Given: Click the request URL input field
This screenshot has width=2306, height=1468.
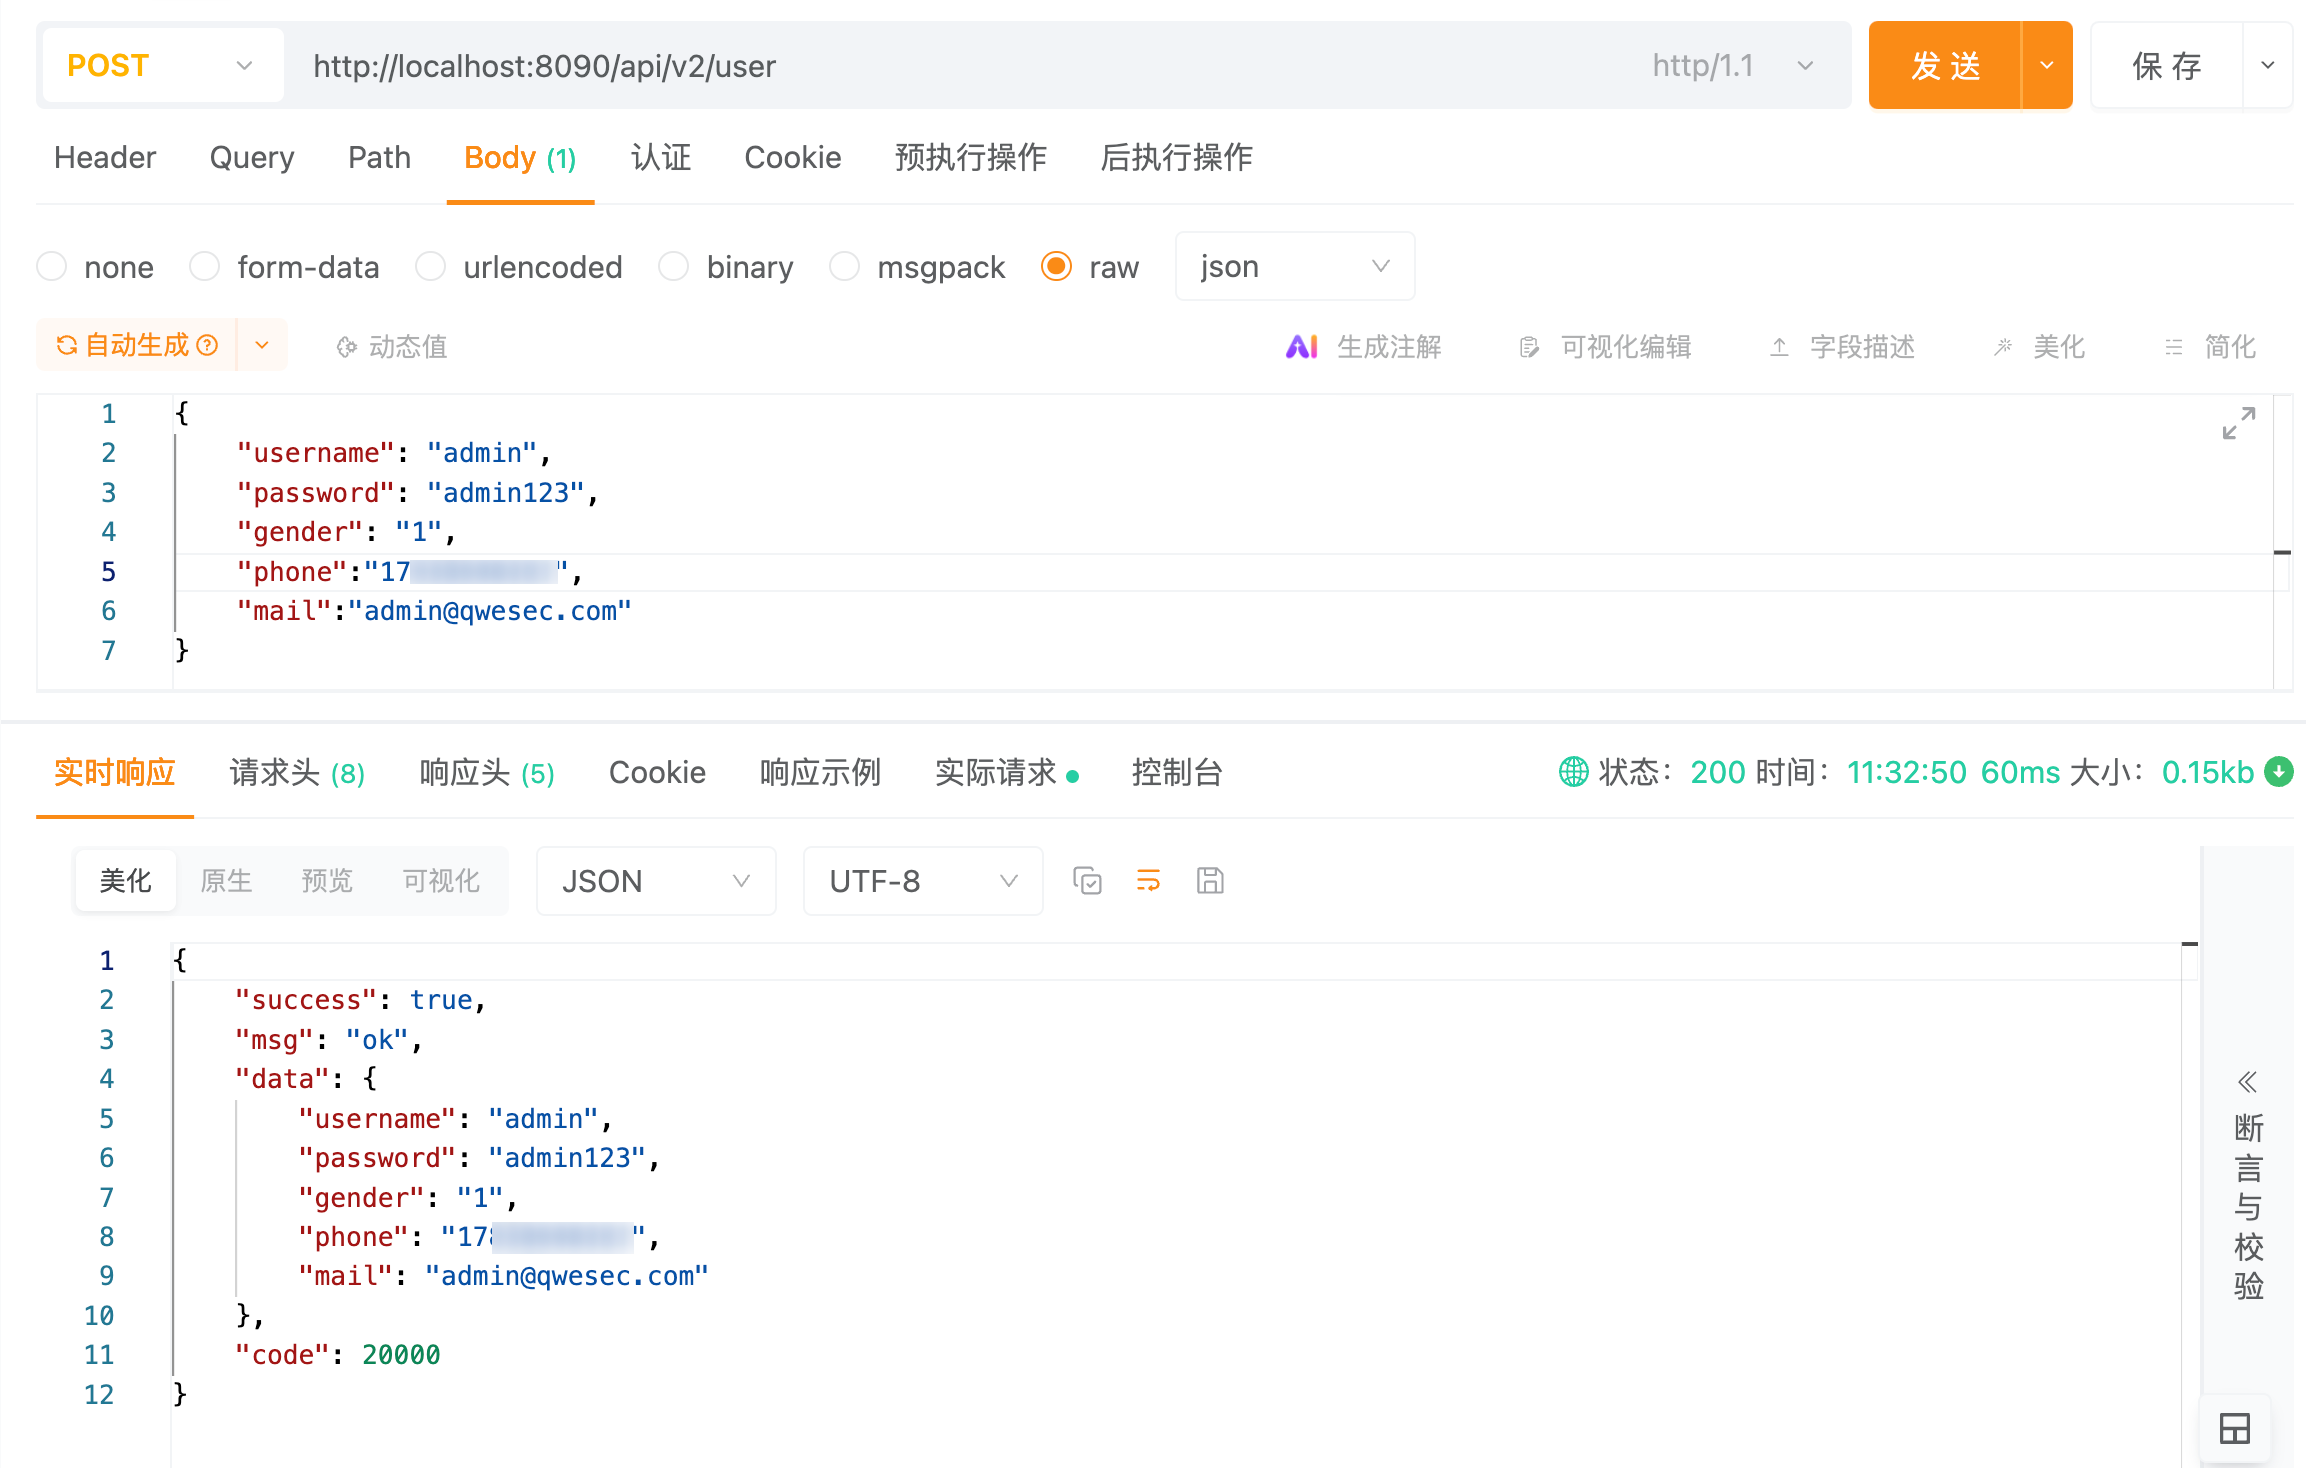Looking at the screenshot, I should click(960, 66).
